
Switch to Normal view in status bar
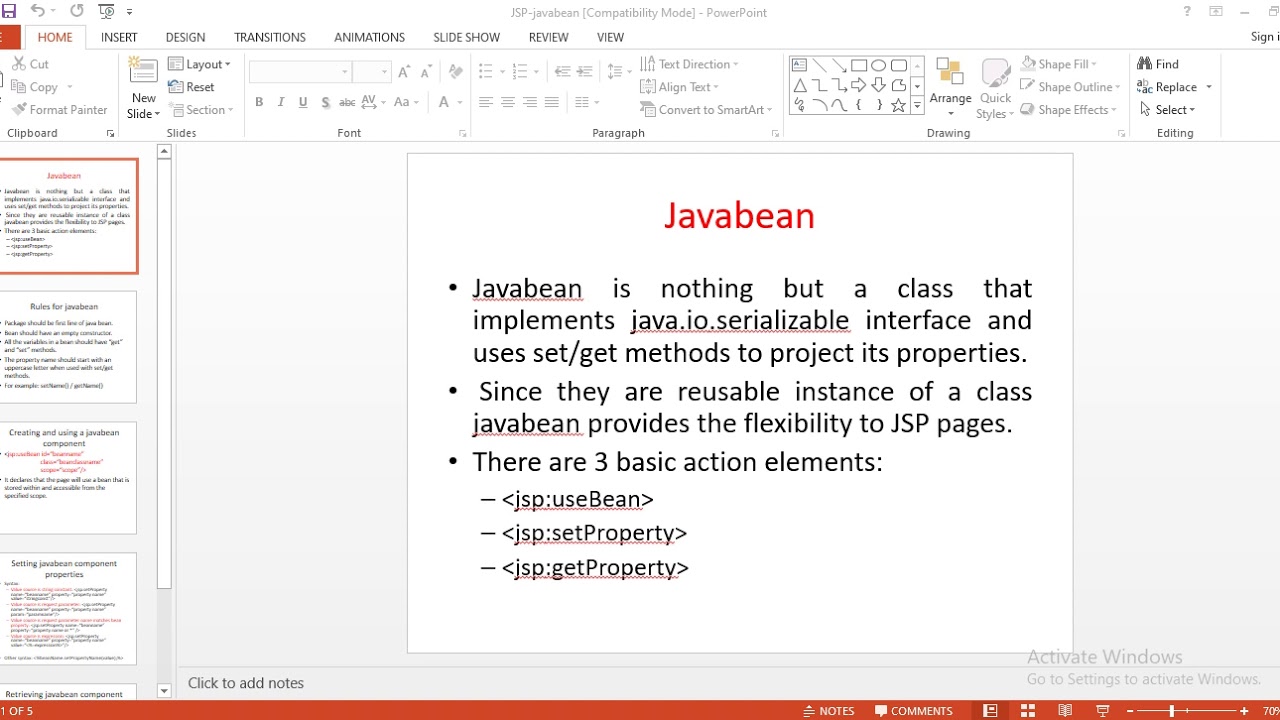(x=990, y=711)
